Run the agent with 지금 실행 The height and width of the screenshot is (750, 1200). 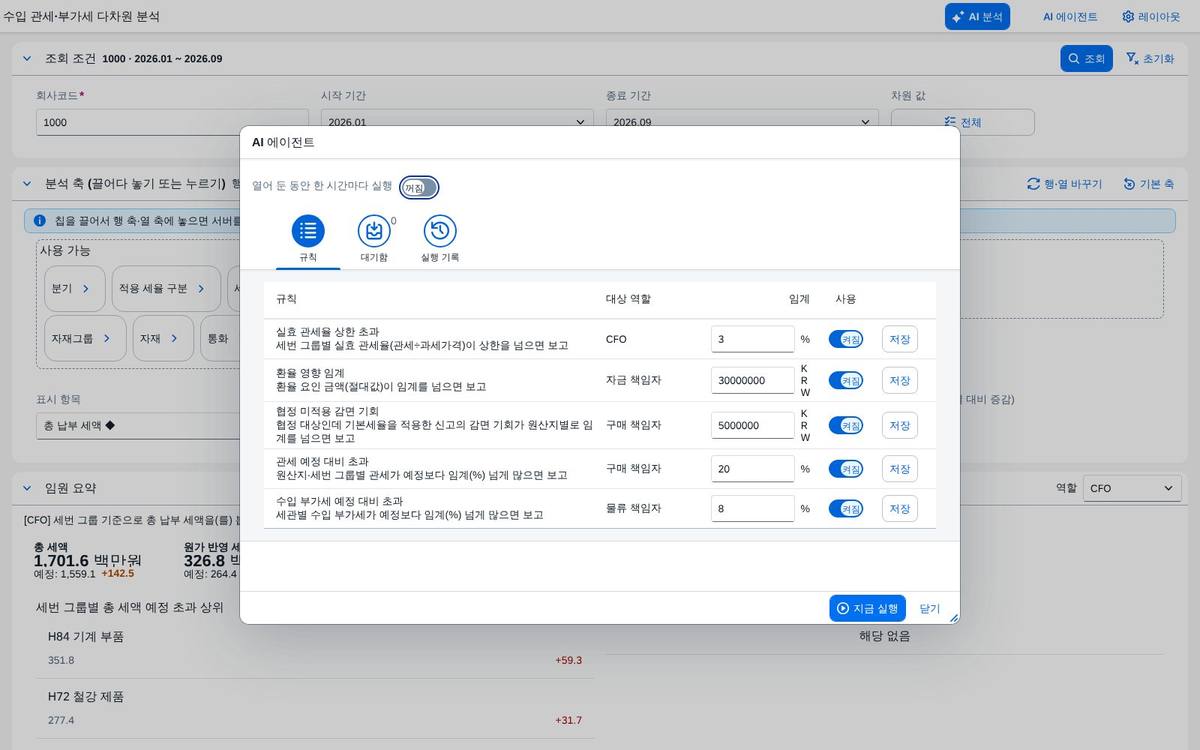click(x=867, y=608)
